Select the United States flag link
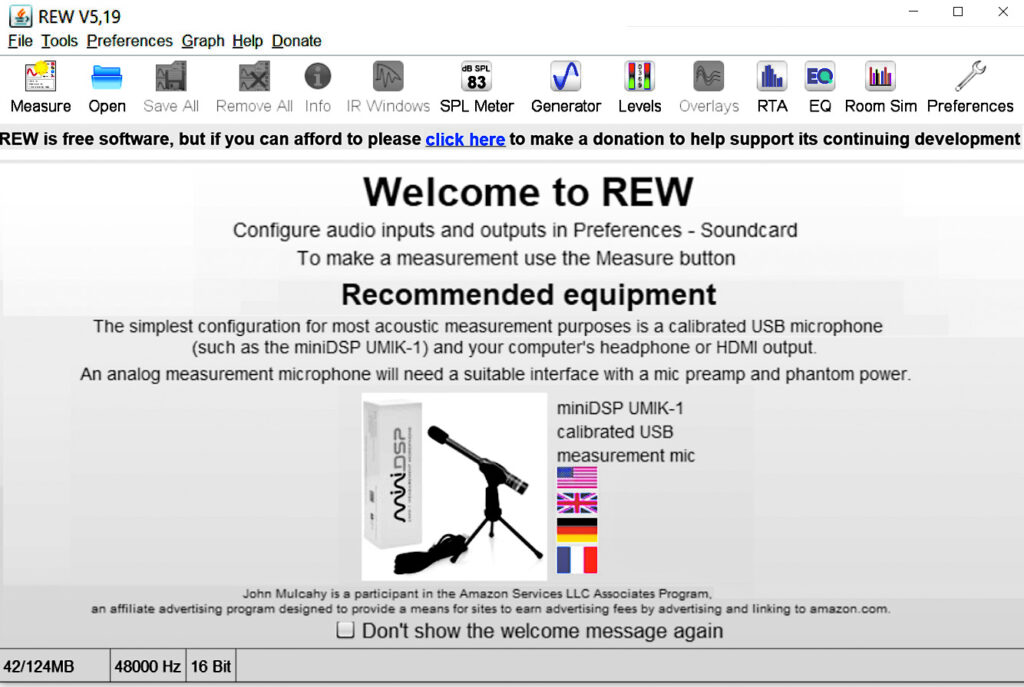This screenshot has width=1024, height=687. pyautogui.click(x=577, y=477)
